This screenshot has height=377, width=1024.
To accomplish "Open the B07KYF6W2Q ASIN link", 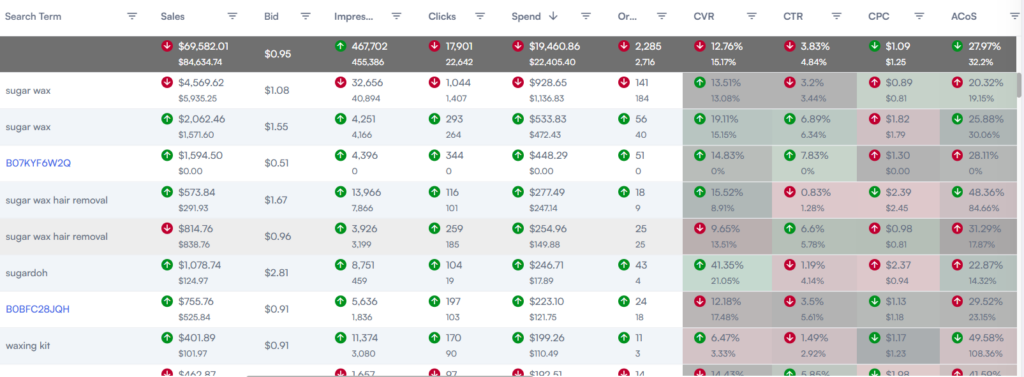I will tap(38, 163).
